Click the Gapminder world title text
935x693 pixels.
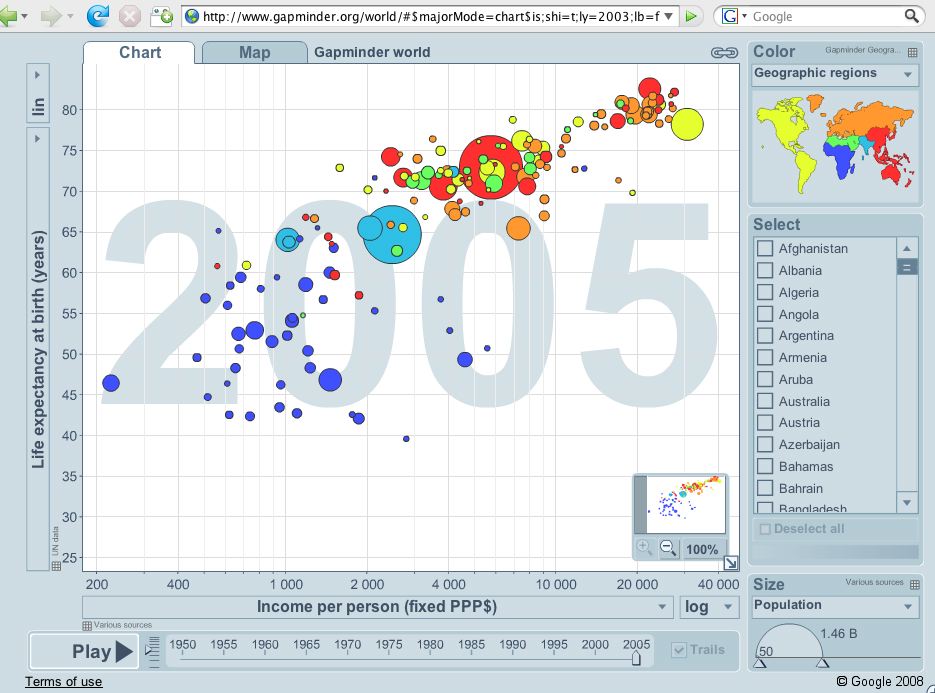pos(372,52)
